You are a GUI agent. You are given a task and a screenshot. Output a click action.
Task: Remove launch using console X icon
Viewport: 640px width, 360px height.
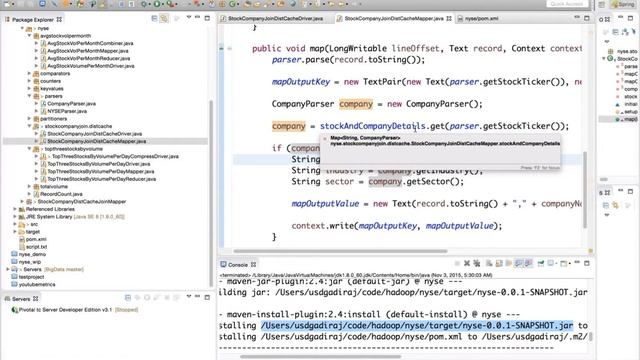[467, 264]
